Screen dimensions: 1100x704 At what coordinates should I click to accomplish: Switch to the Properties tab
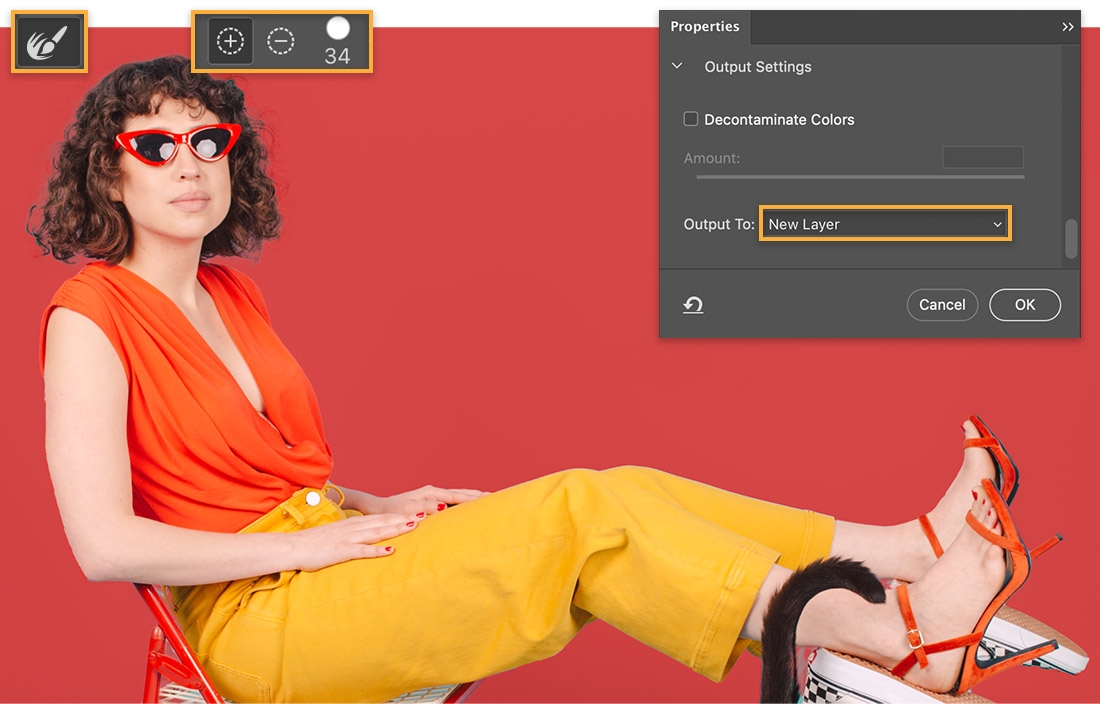pyautogui.click(x=704, y=27)
